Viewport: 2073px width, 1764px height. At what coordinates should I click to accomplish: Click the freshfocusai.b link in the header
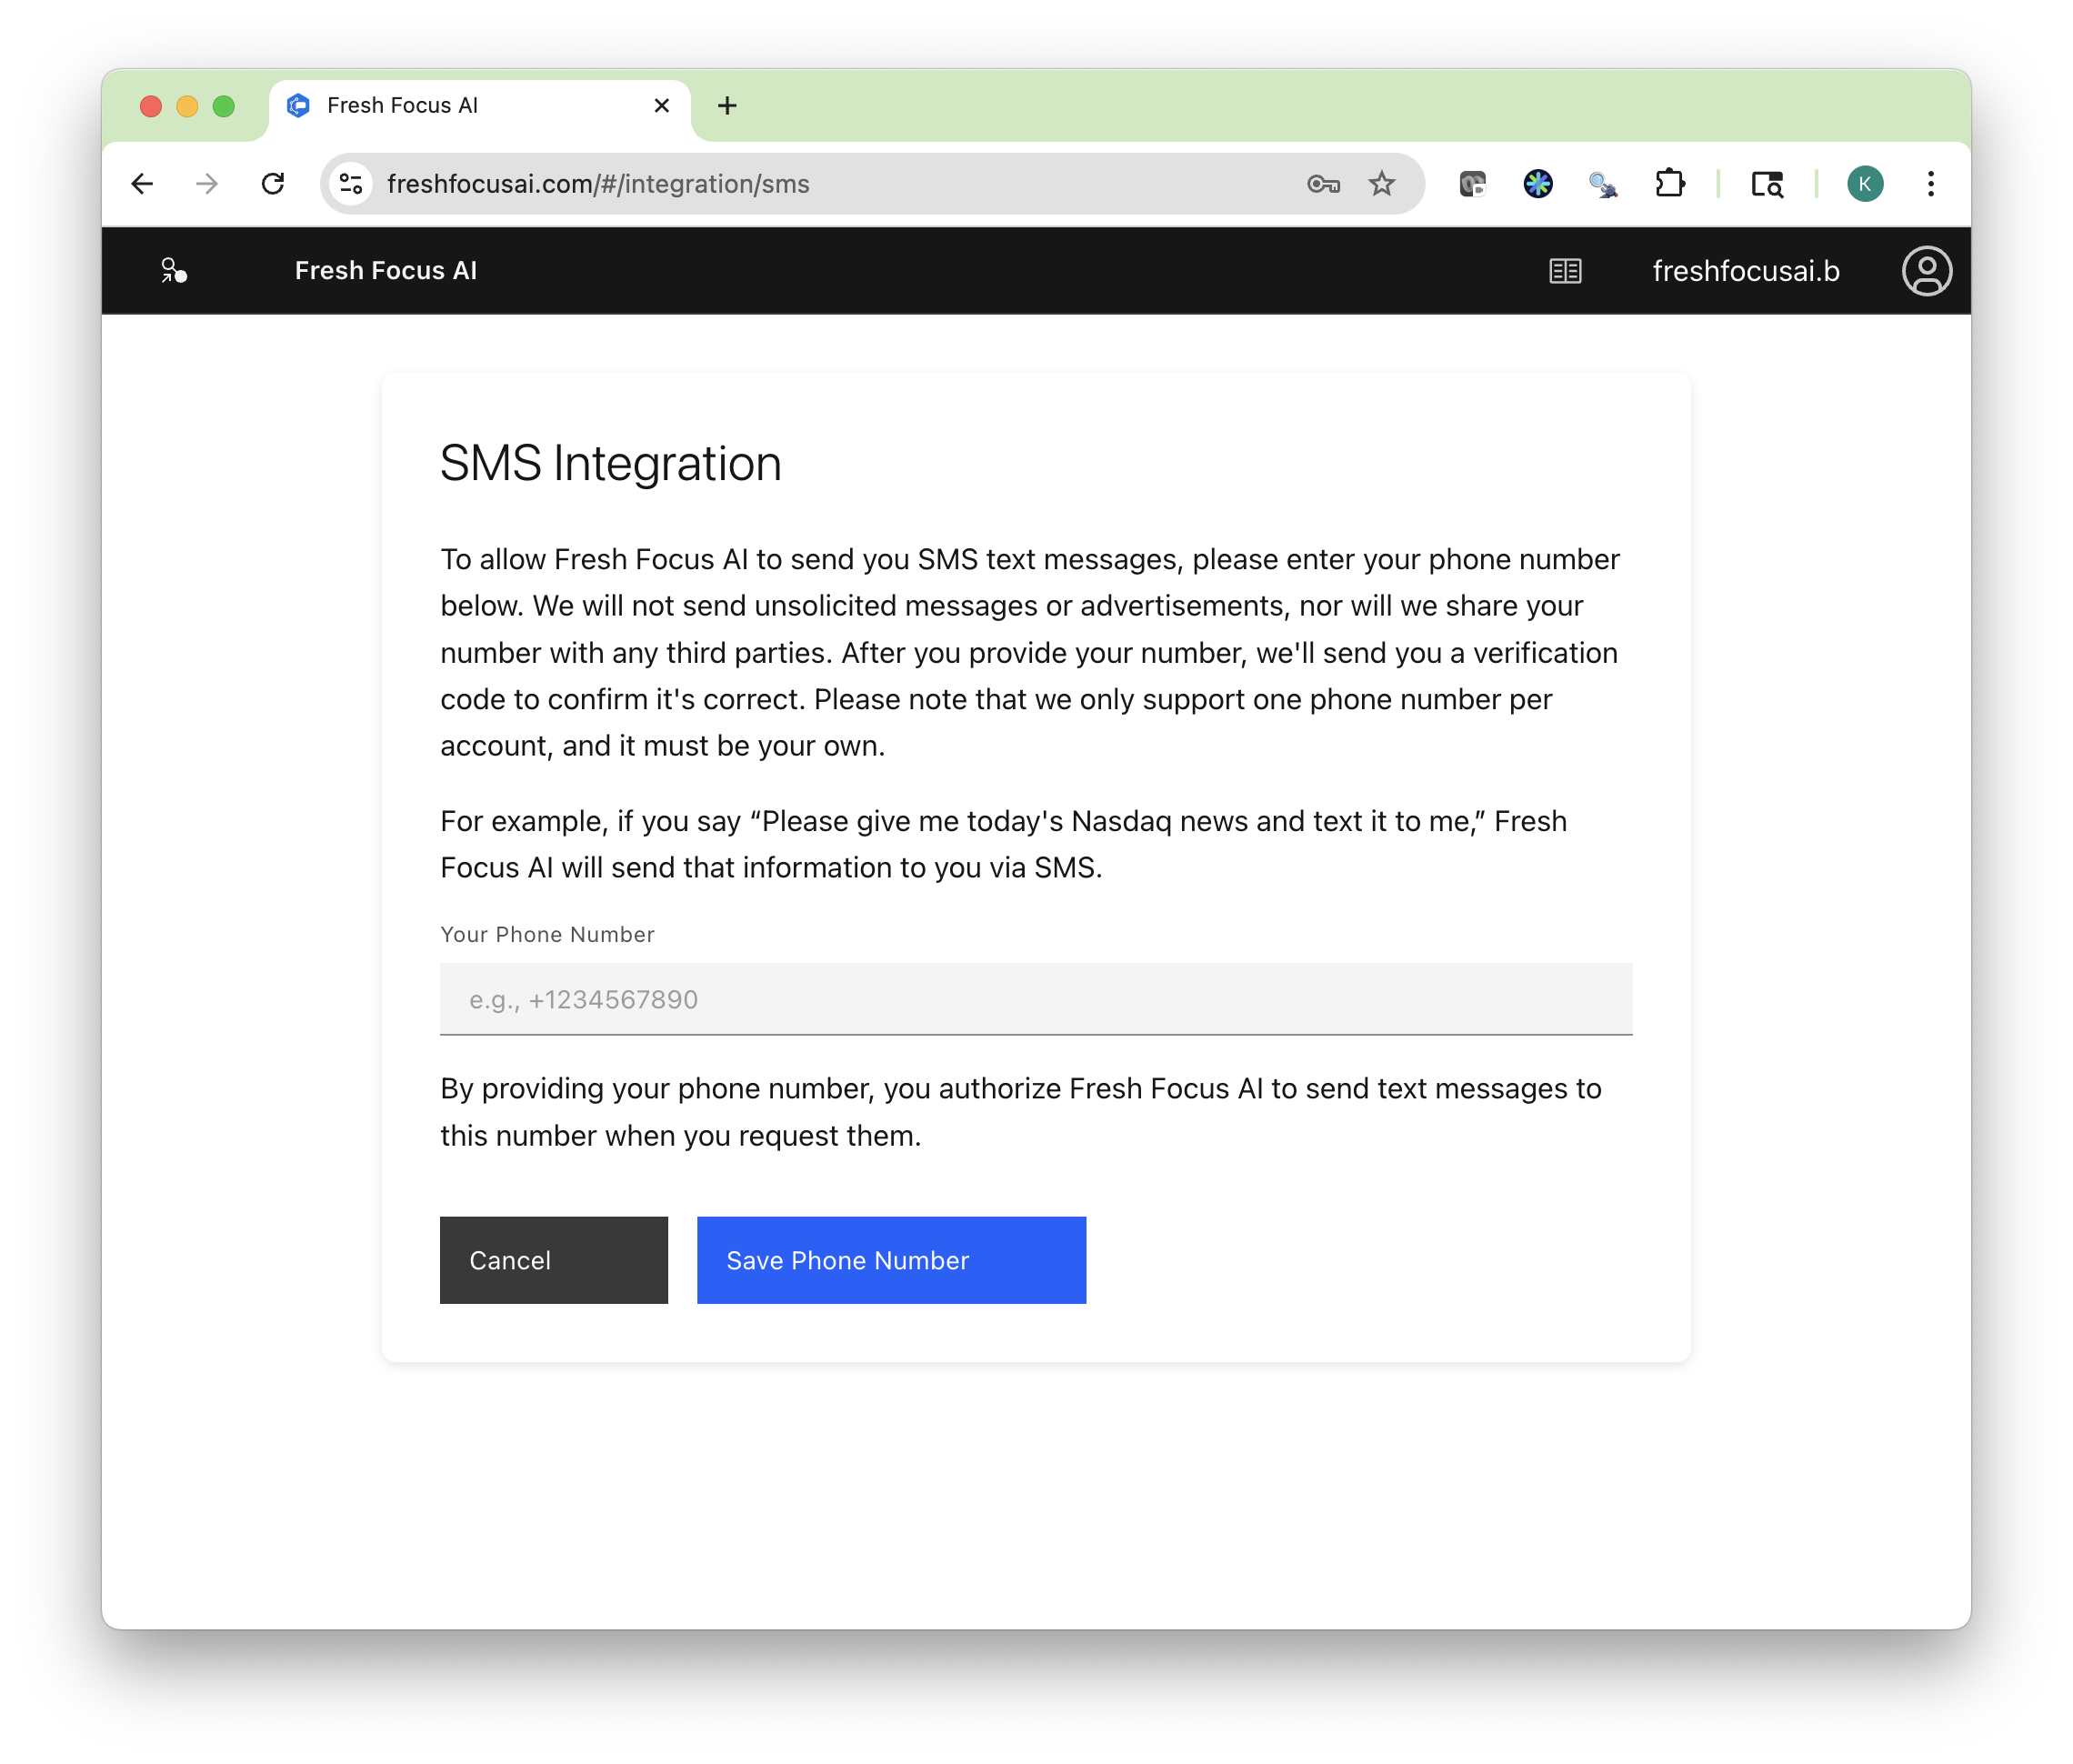(x=1746, y=270)
